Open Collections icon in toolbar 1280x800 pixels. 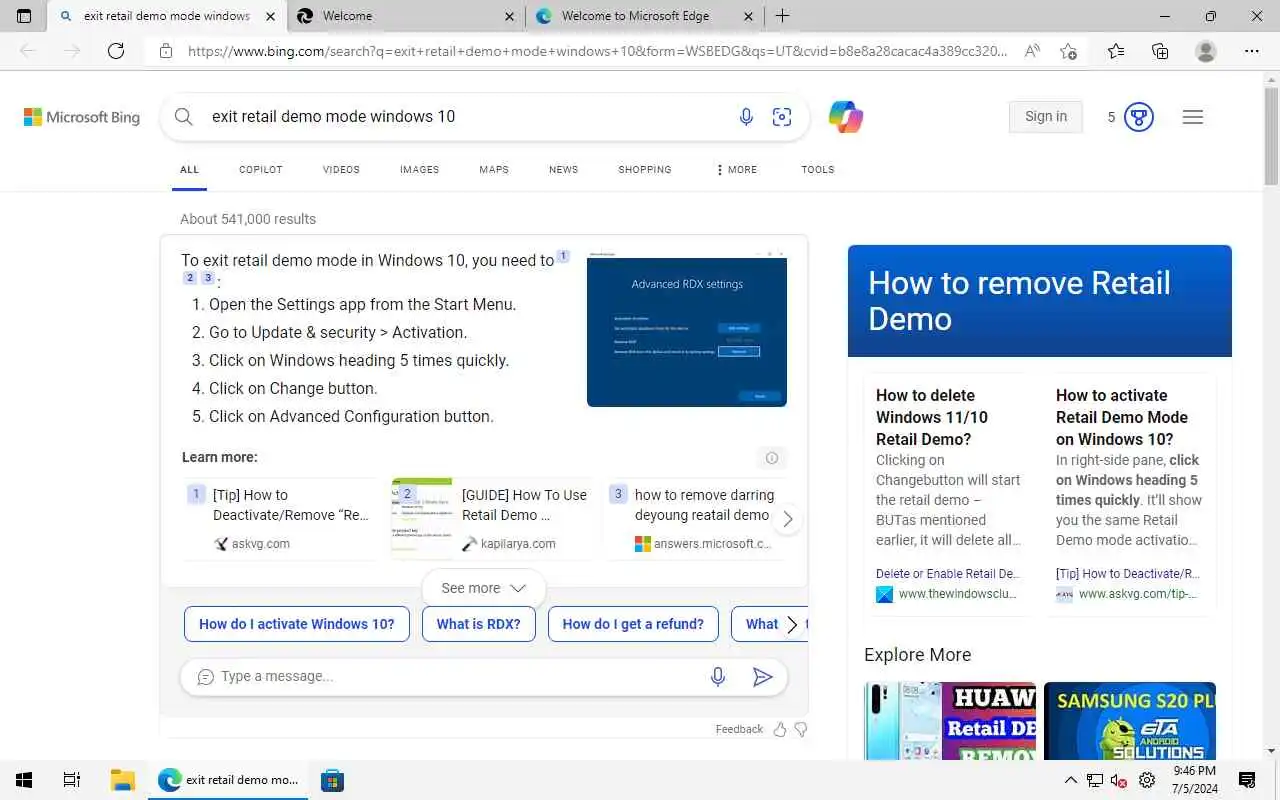1160,51
